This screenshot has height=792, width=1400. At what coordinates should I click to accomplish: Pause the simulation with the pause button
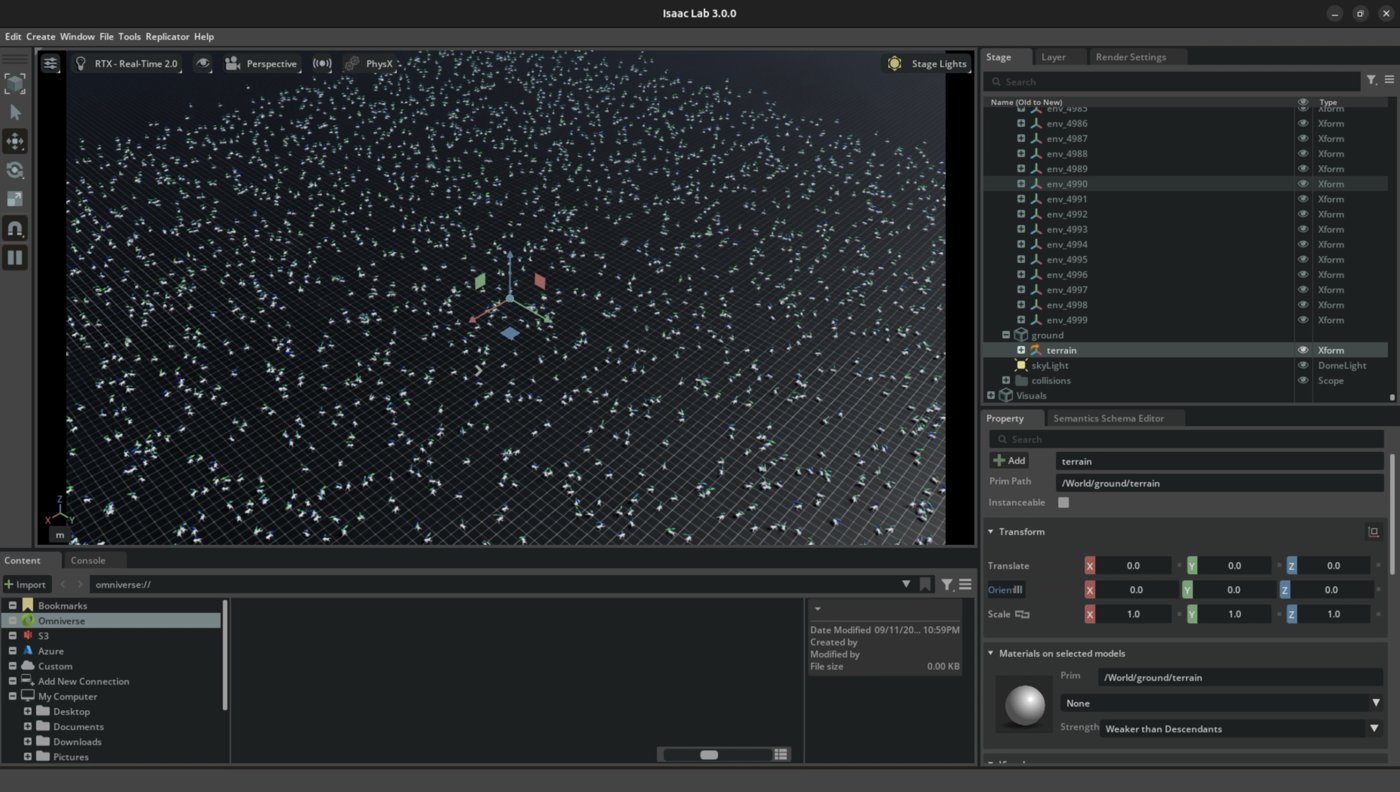click(15, 258)
